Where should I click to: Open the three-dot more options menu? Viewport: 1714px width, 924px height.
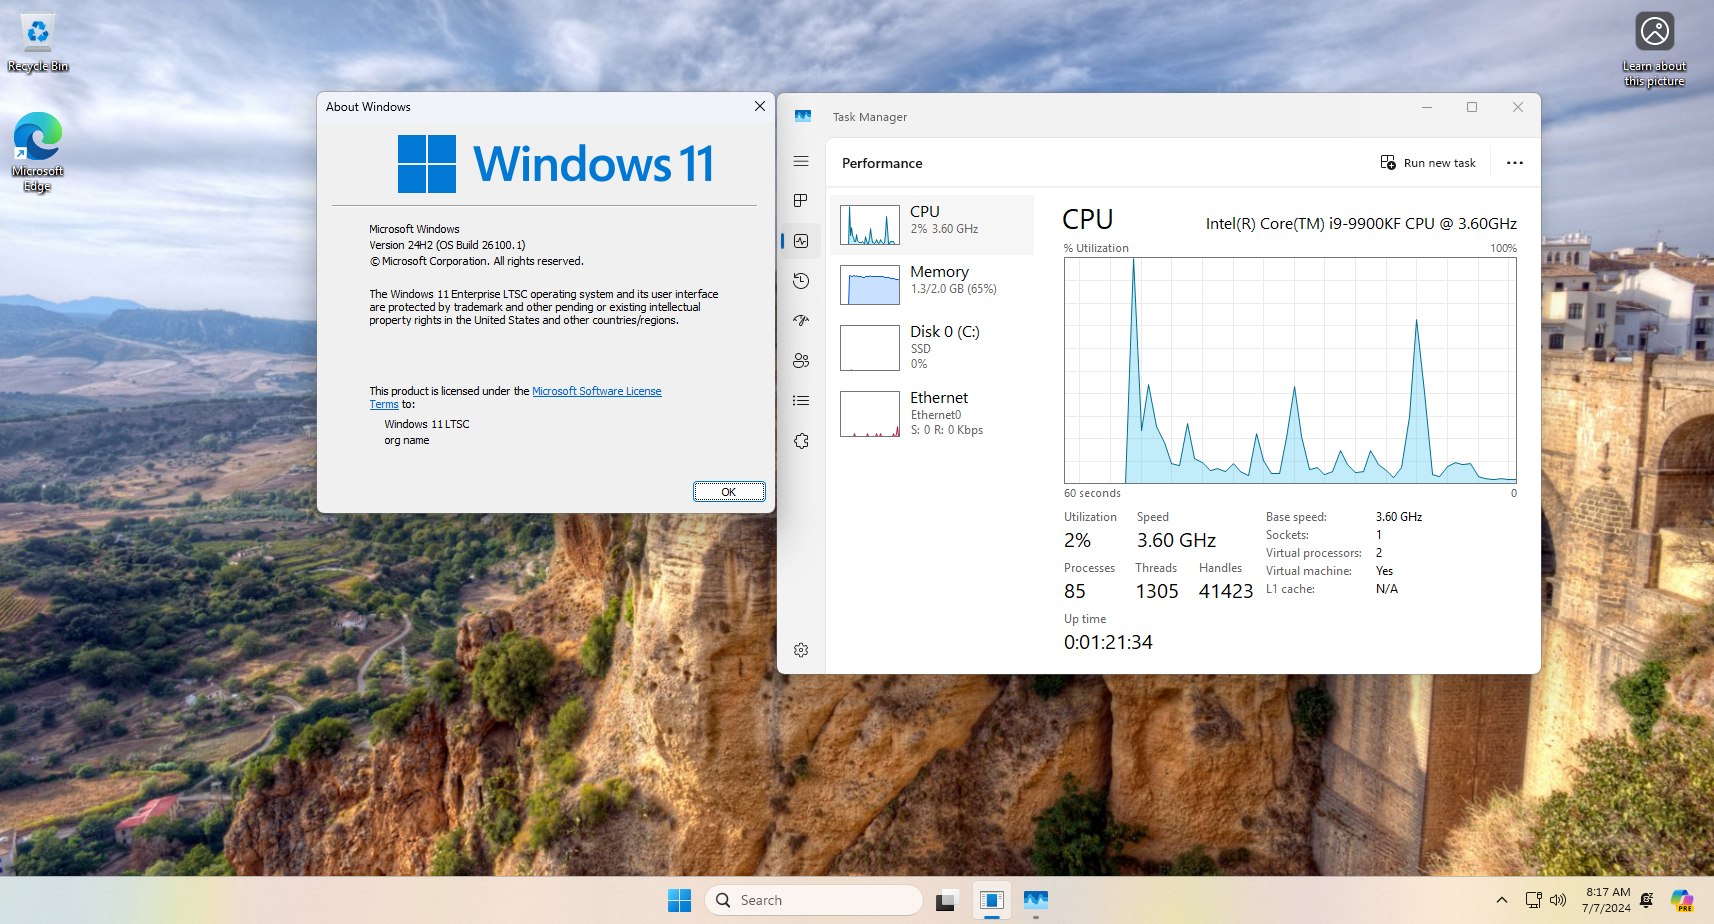[1515, 163]
